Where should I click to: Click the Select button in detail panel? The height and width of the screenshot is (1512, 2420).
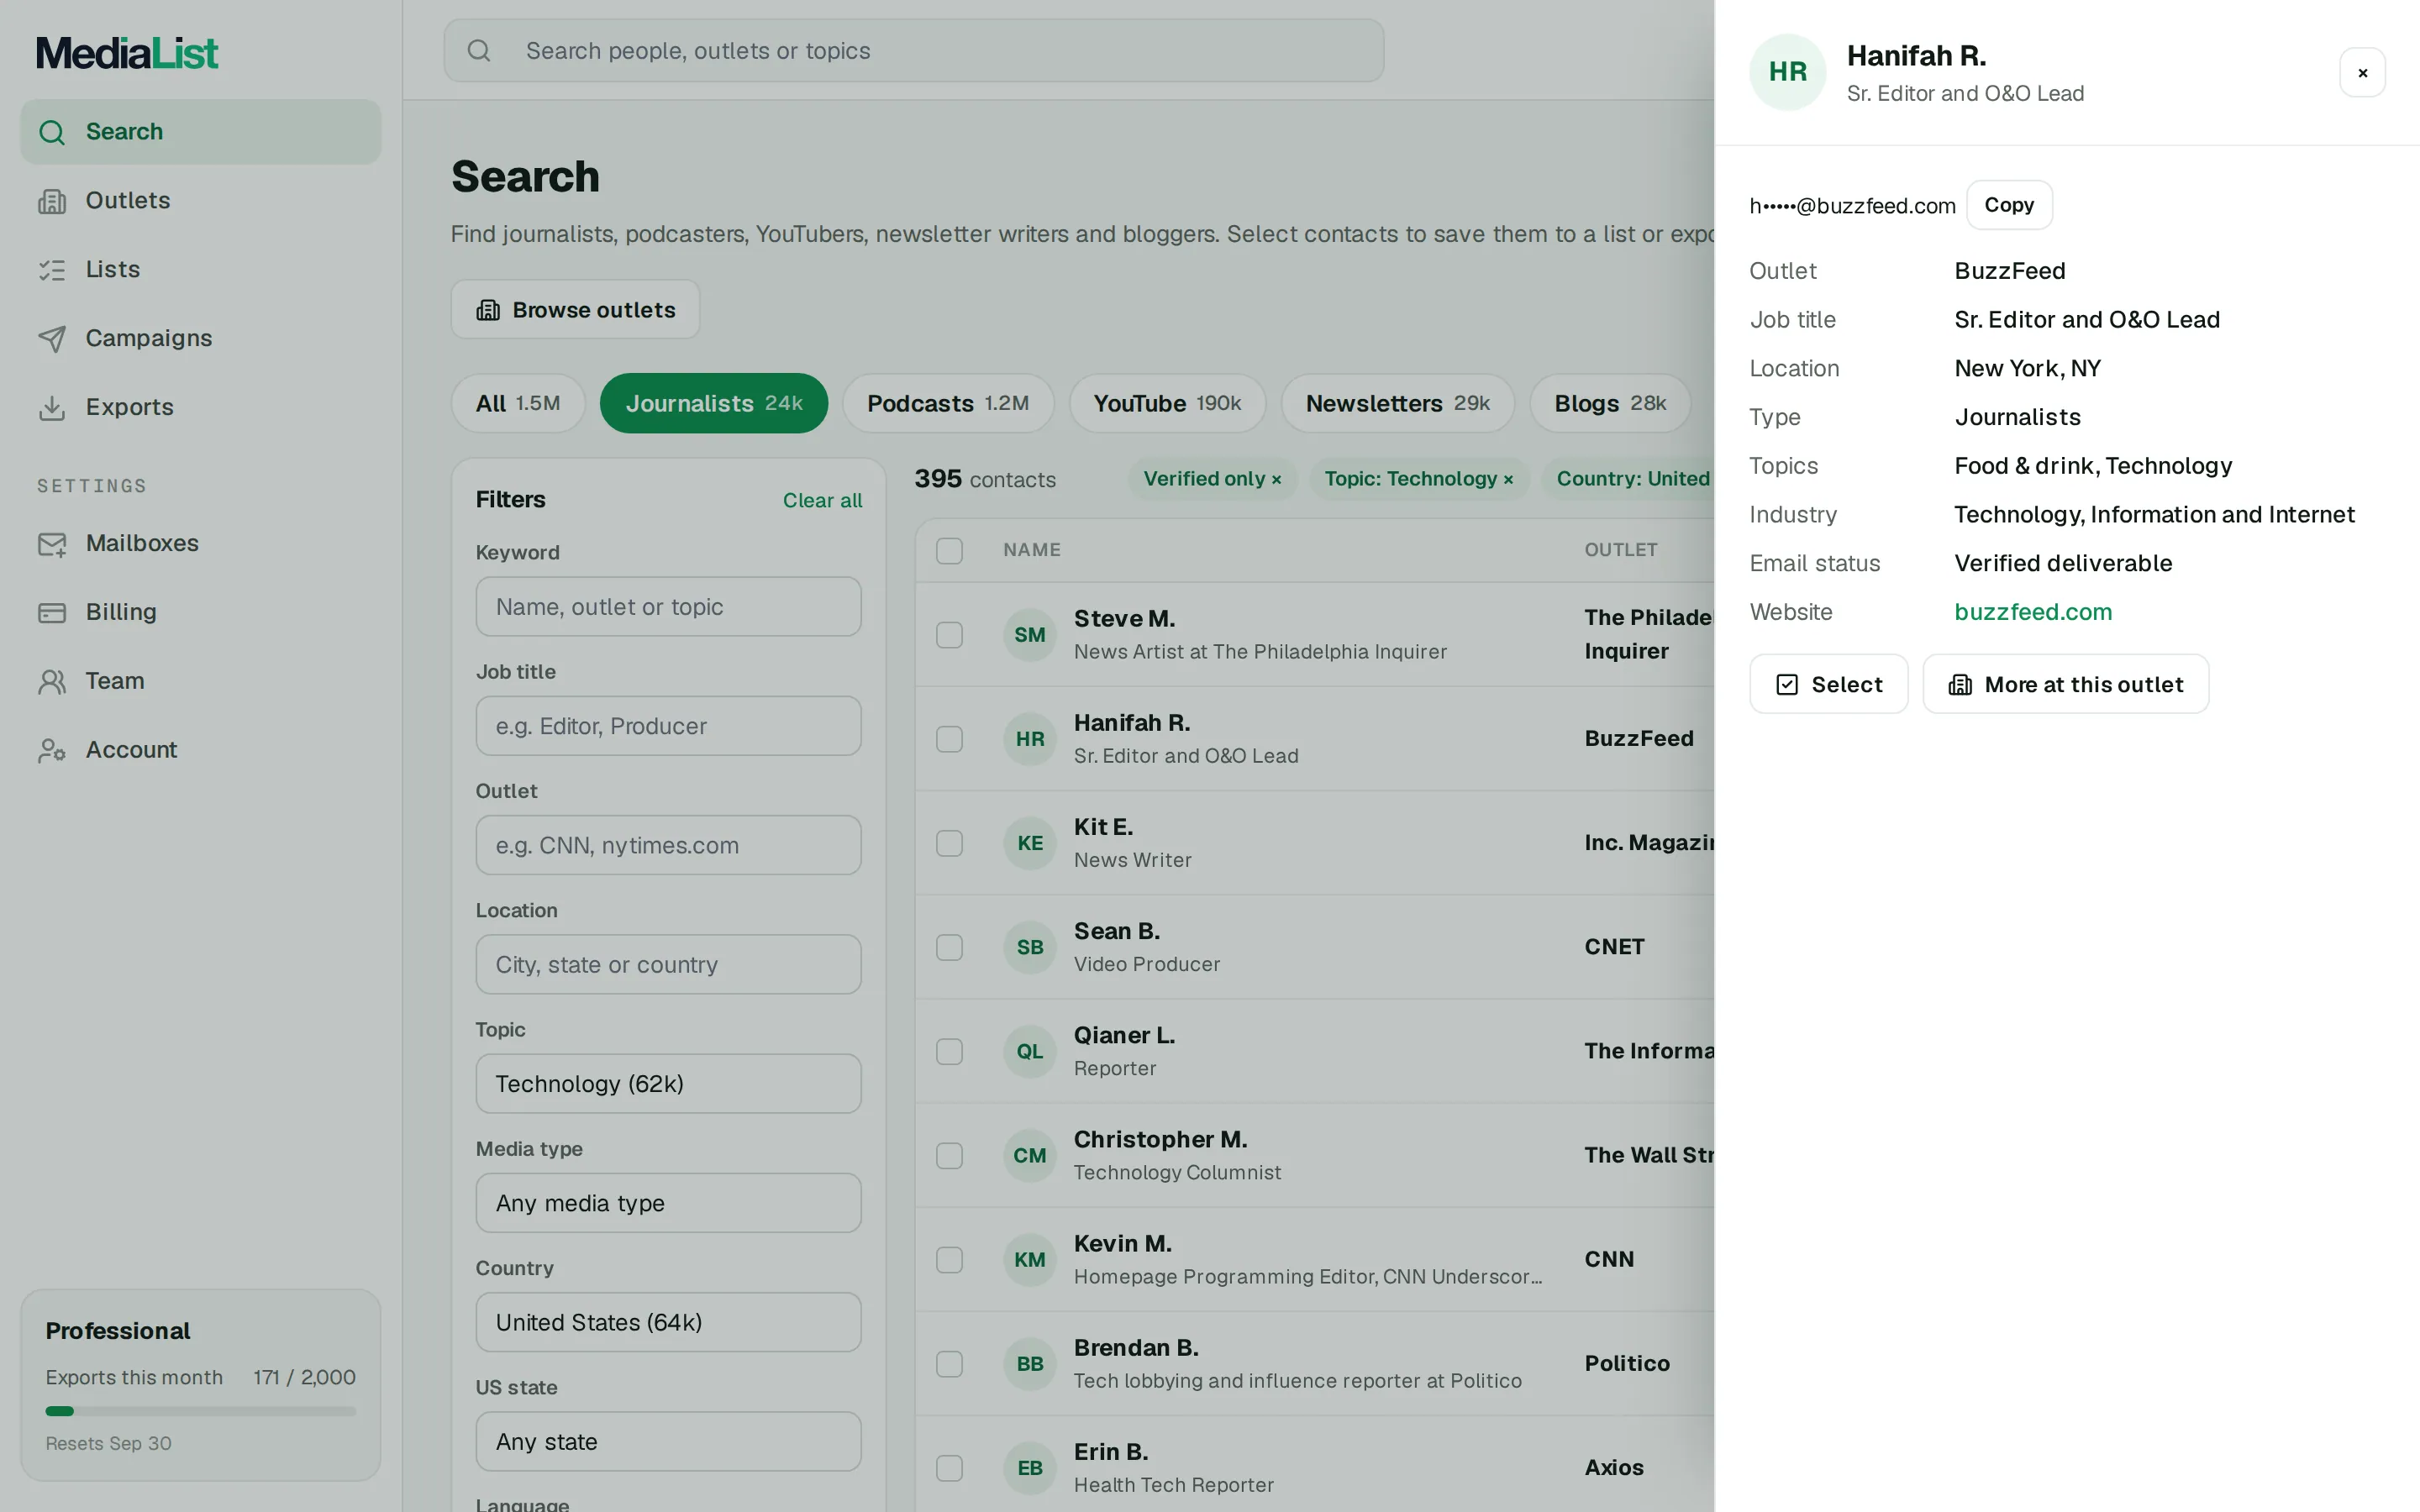(x=1828, y=684)
